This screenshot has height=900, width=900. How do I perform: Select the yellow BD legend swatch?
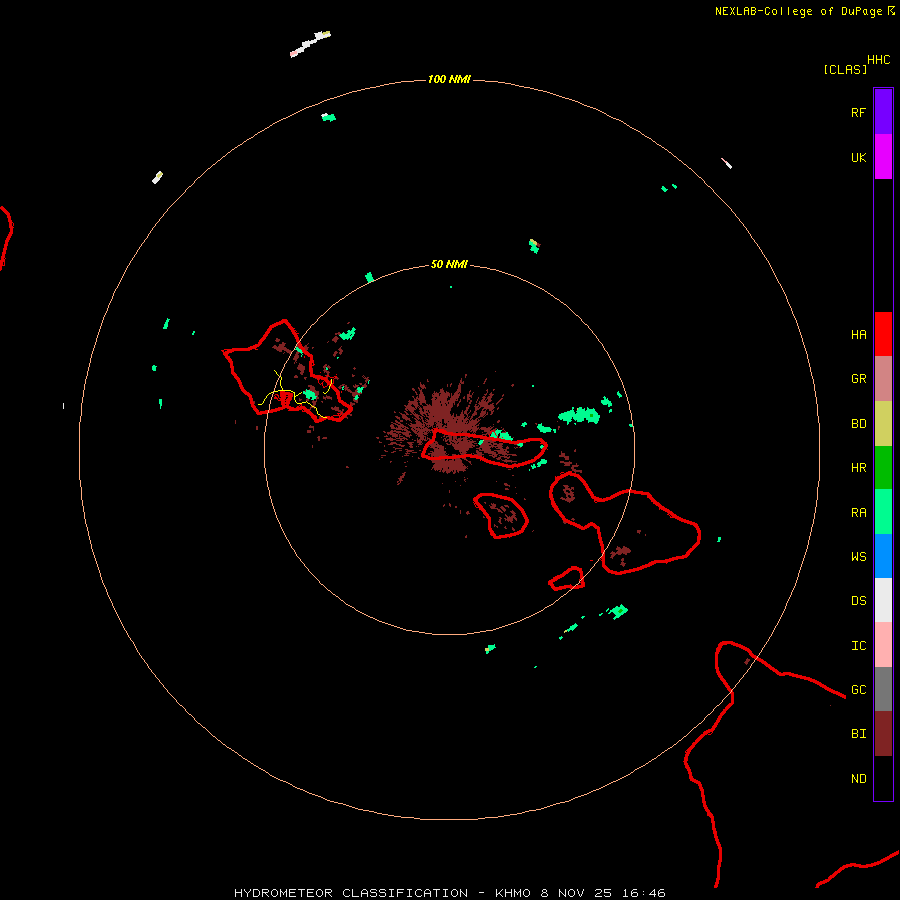click(883, 424)
